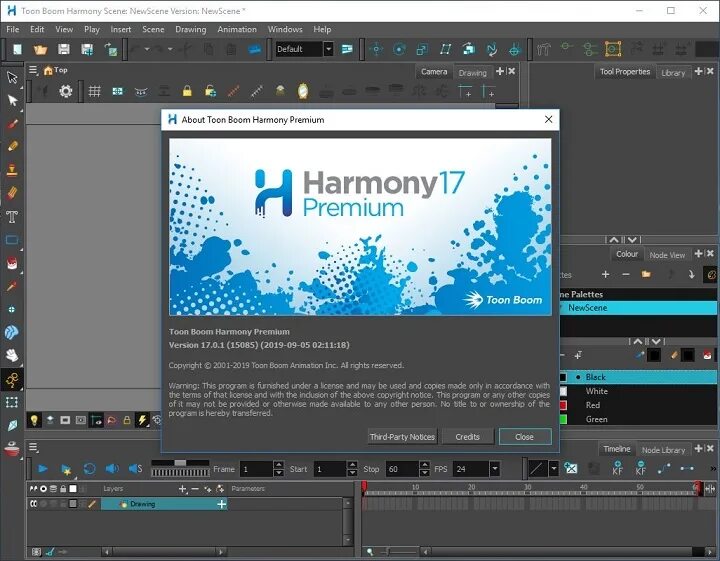
Task: Close the About dialog with X
Action: [548, 119]
